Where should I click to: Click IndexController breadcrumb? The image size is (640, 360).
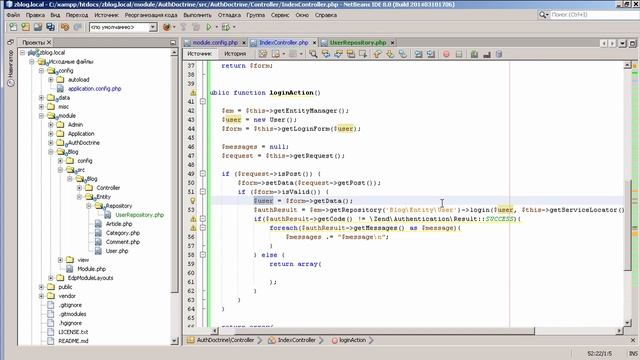coord(297,340)
